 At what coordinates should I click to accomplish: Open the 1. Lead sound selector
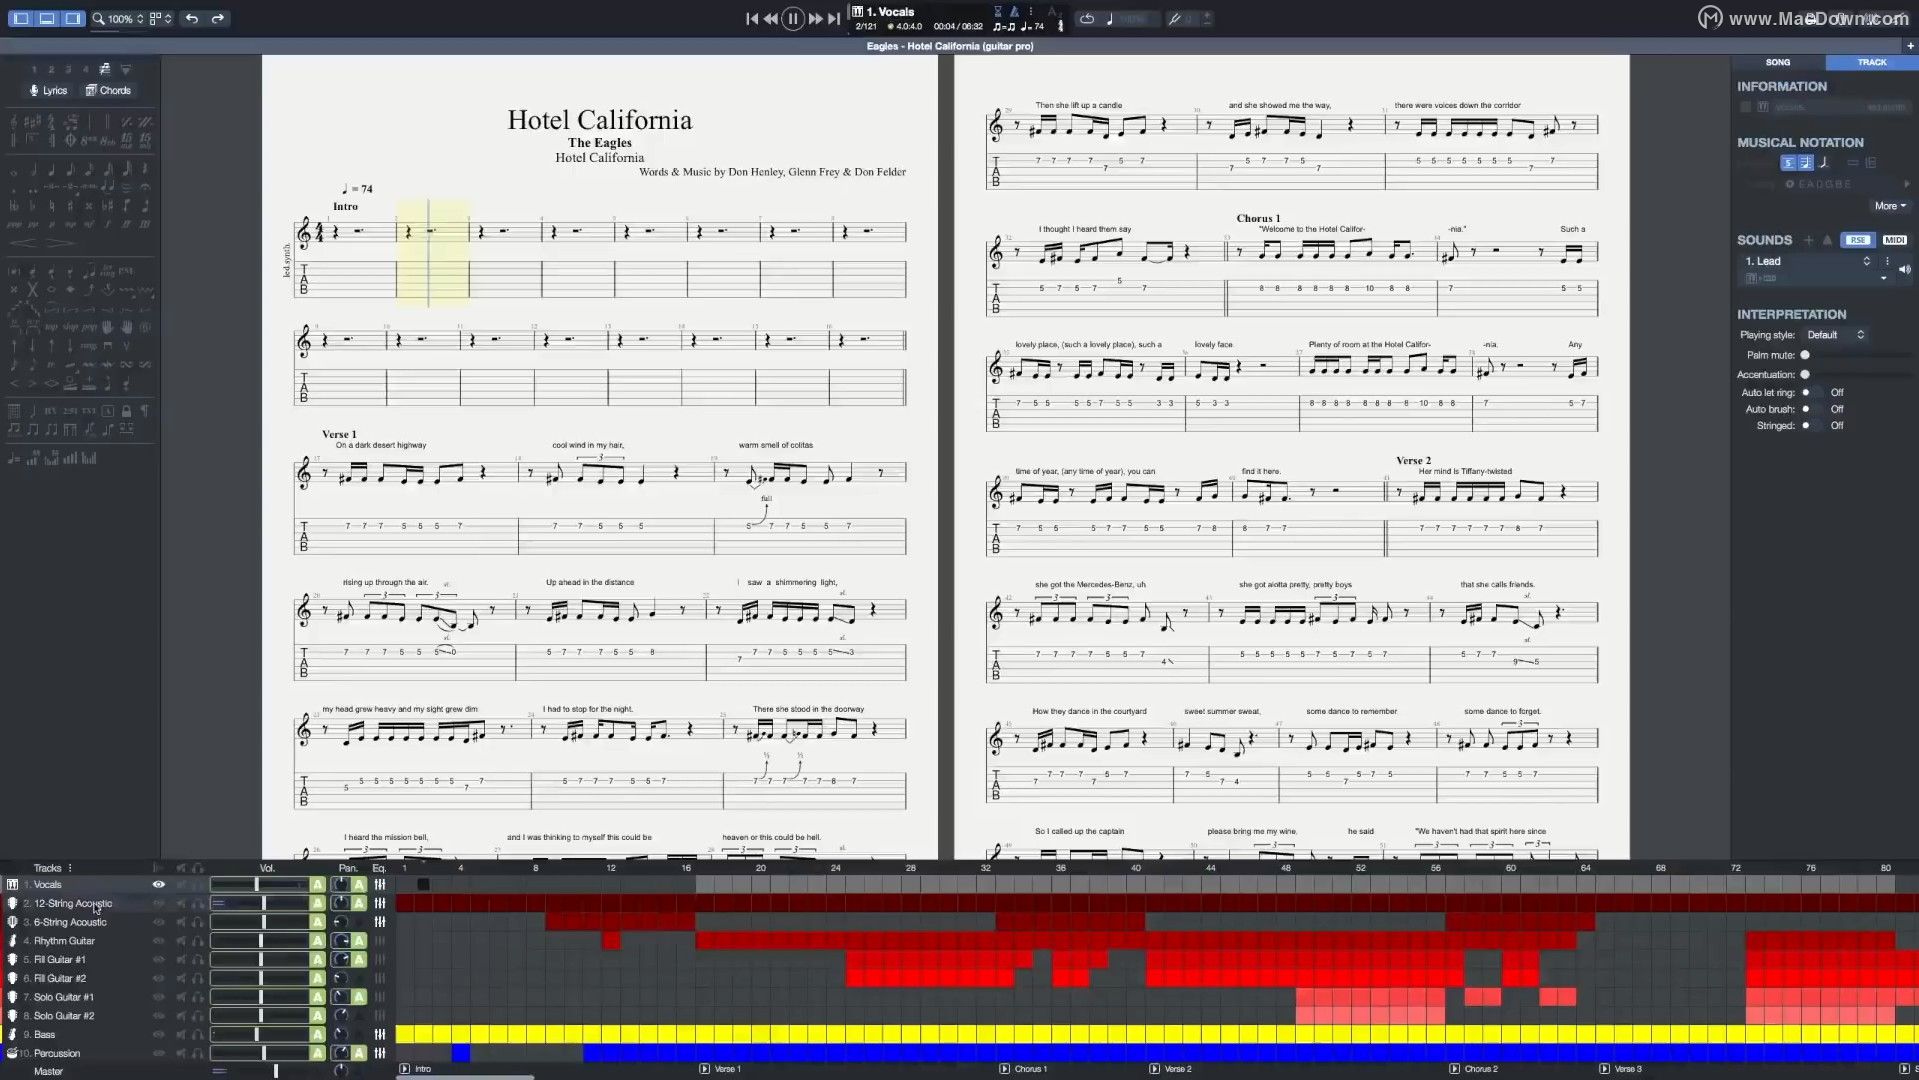pos(1808,261)
